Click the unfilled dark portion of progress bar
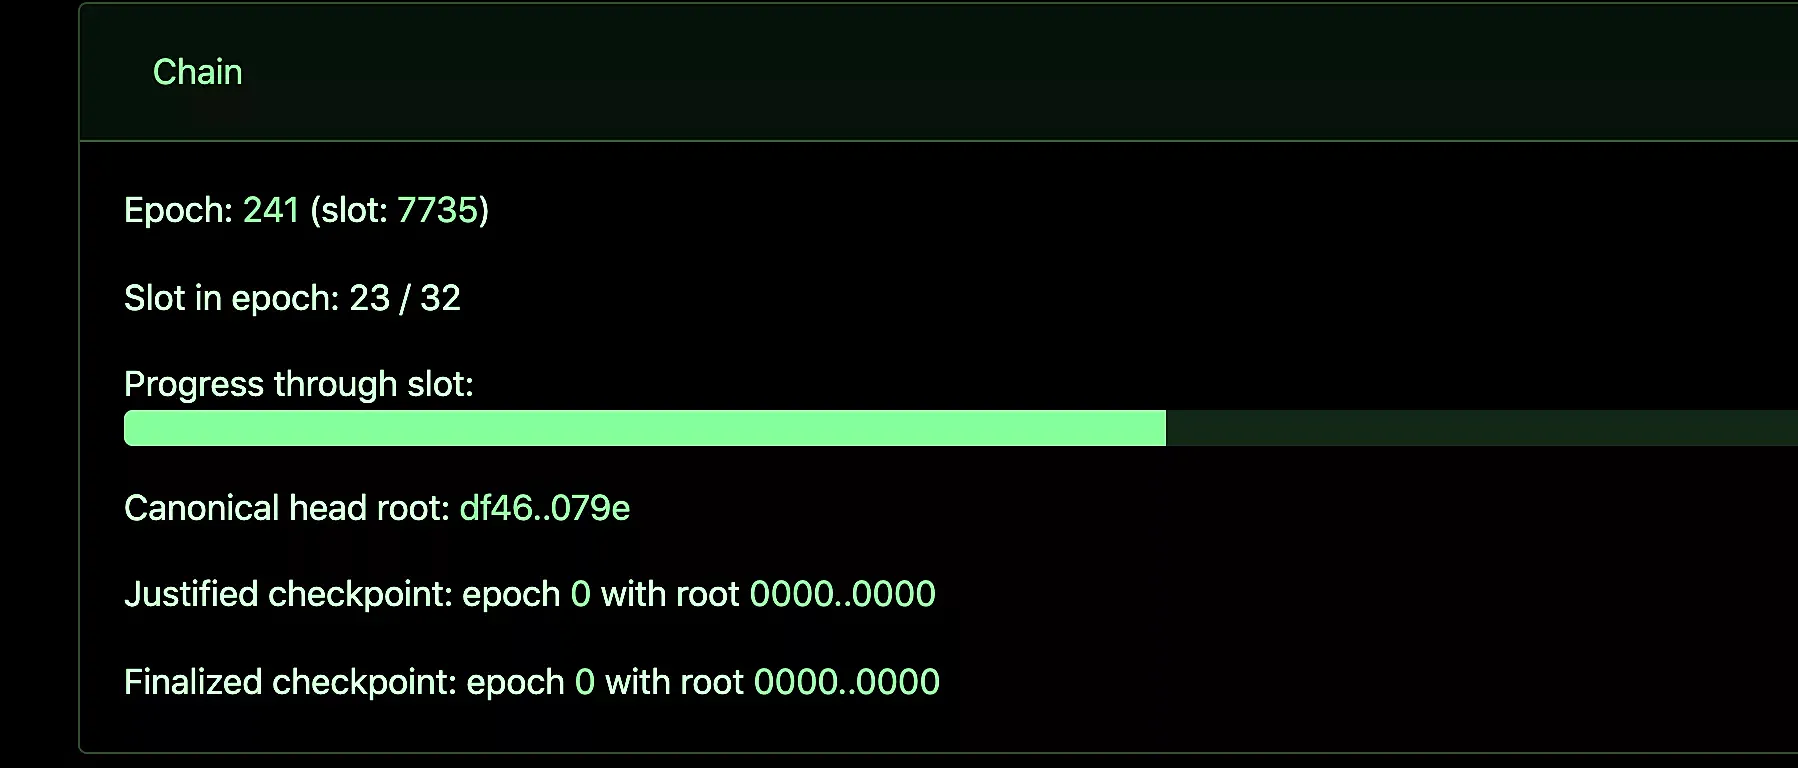This screenshot has width=1798, height=768. pos(1482,428)
